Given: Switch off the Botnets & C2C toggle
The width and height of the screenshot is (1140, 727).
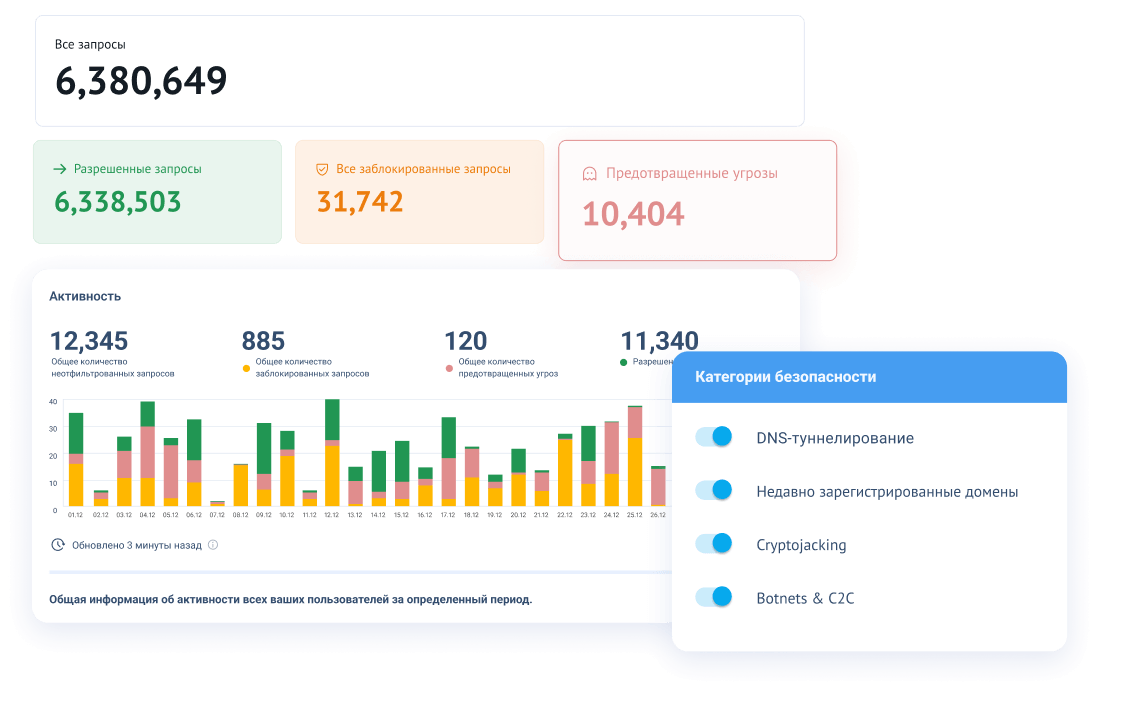Looking at the screenshot, I should pyautogui.click(x=714, y=598).
